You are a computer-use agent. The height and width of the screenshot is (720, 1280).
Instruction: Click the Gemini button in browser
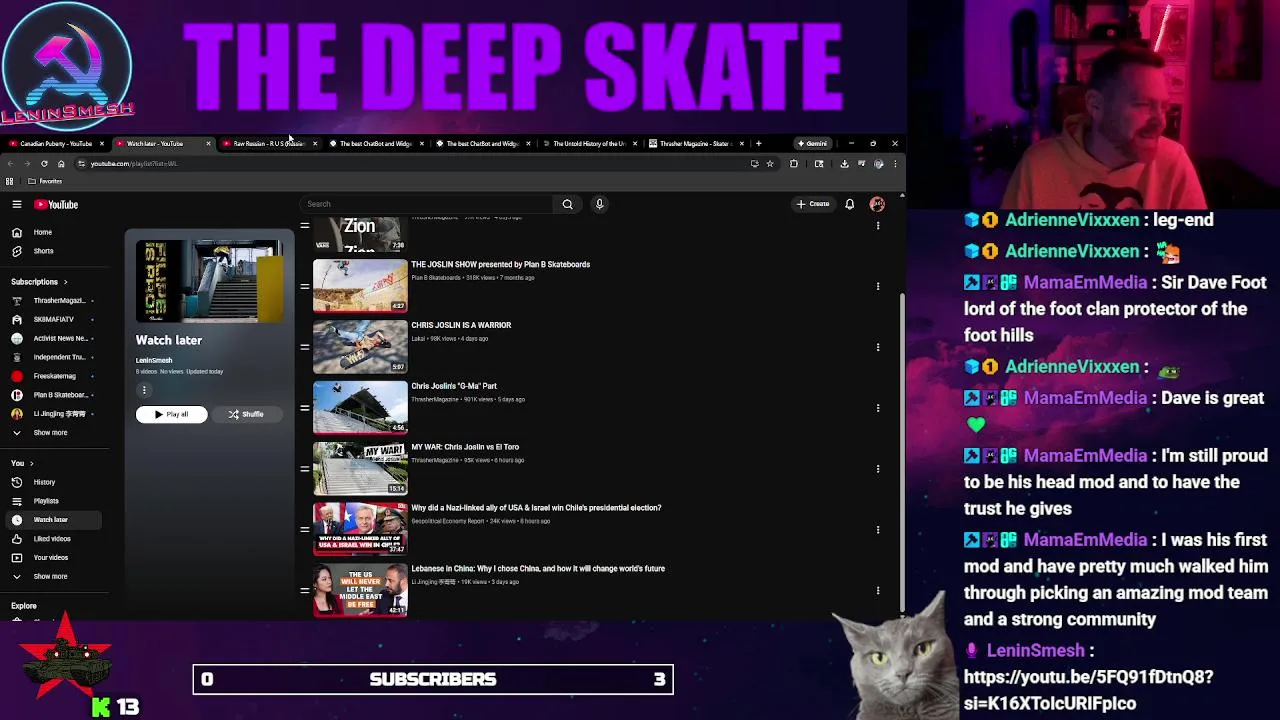812,143
